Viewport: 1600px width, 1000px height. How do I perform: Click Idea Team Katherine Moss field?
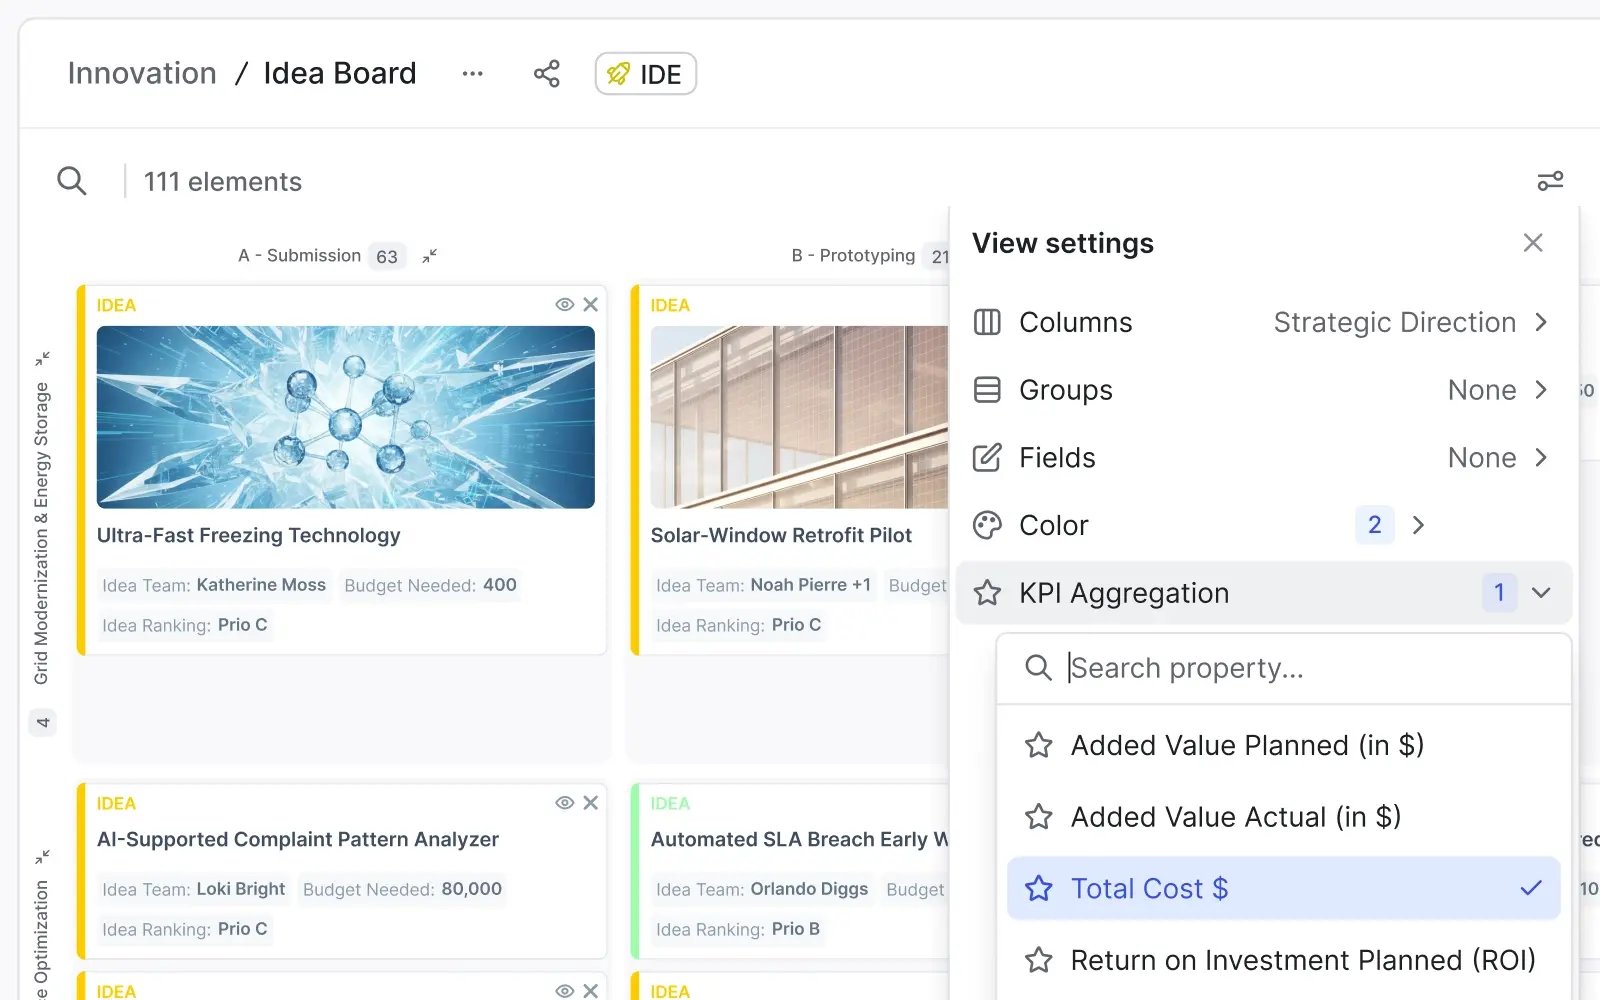(214, 585)
